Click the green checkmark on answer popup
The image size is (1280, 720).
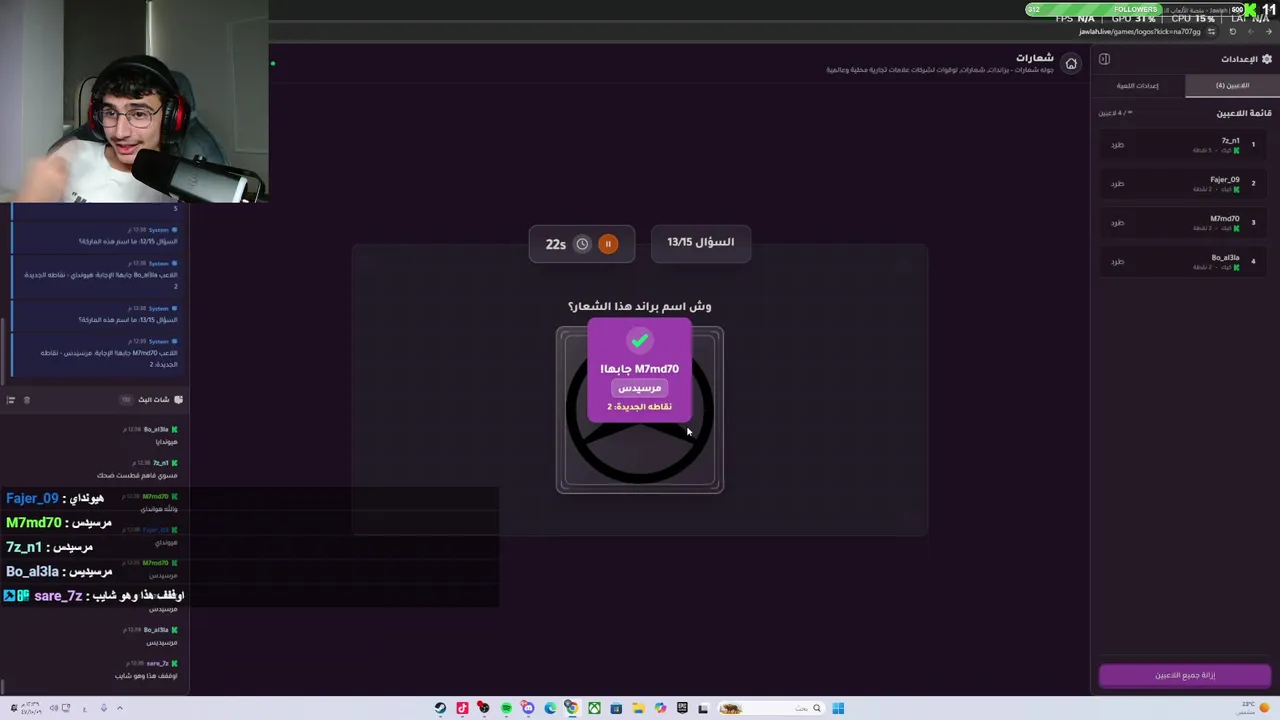639,341
